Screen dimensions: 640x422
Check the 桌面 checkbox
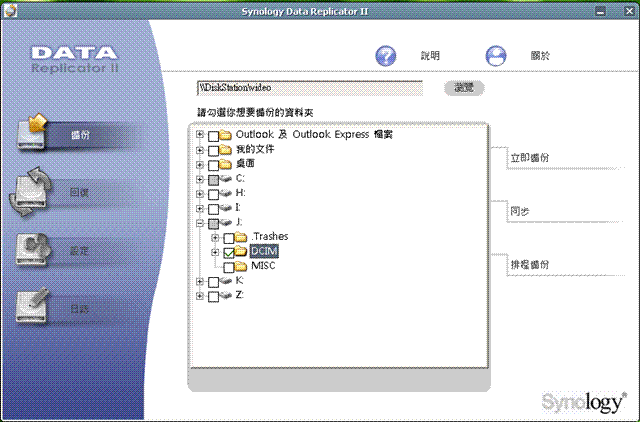213,165
